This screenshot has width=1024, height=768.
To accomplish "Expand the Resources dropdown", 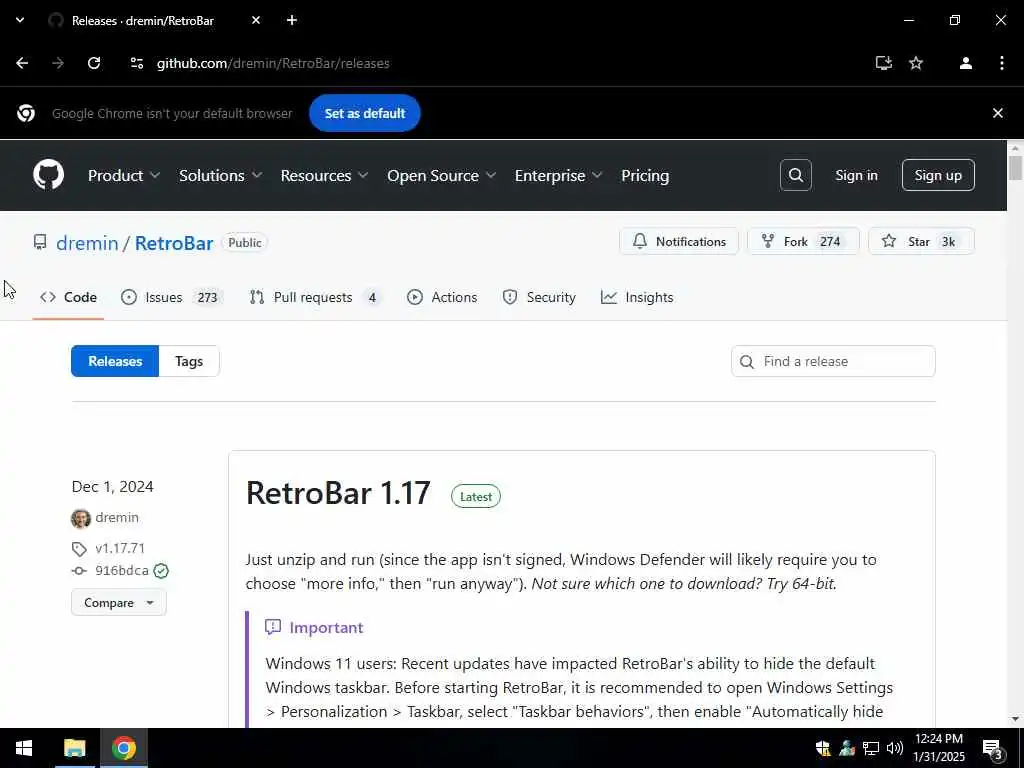I will pyautogui.click(x=325, y=176).
